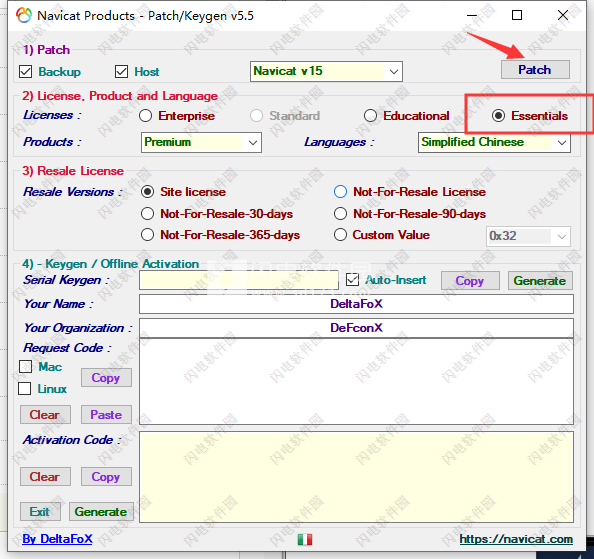Click Generate next to Serial Keygen
This screenshot has width=594, height=559.
click(x=540, y=281)
